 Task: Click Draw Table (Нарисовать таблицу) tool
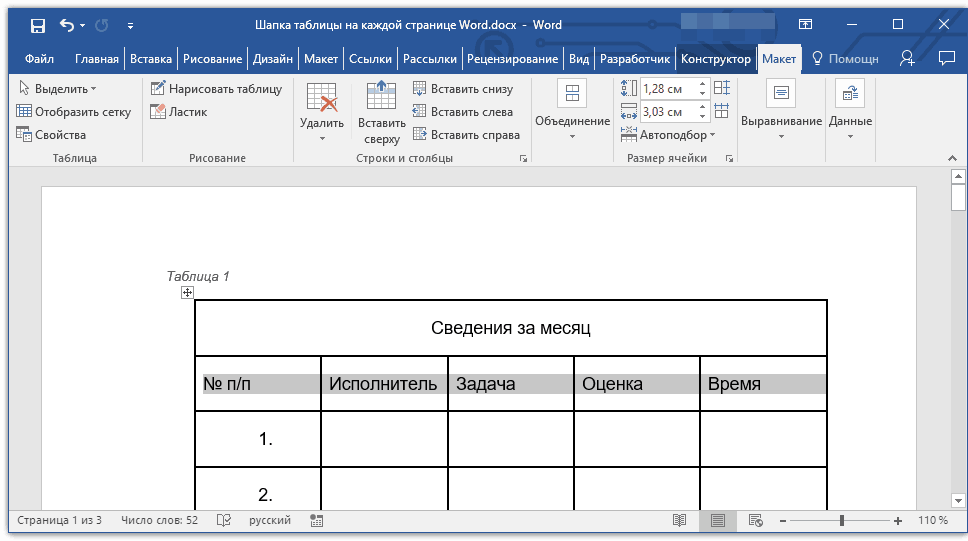(216, 89)
